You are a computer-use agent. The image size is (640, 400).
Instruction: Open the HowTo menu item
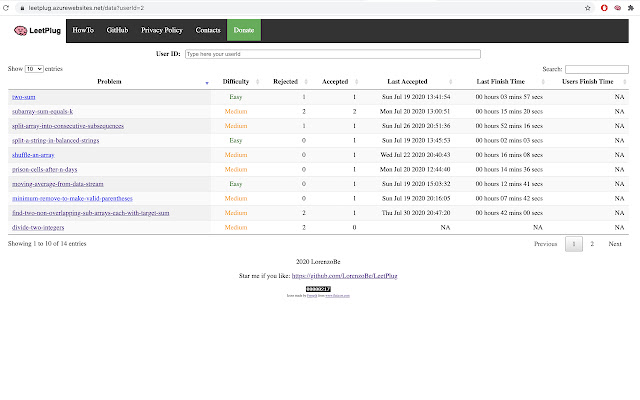(84, 31)
